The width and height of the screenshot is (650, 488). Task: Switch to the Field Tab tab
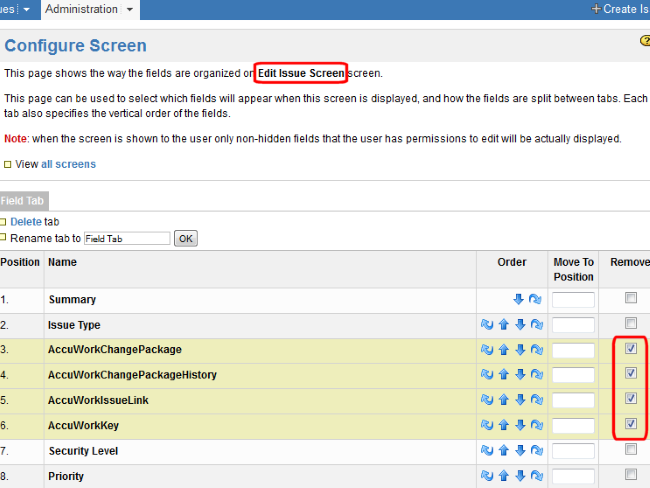click(x=23, y=200)
